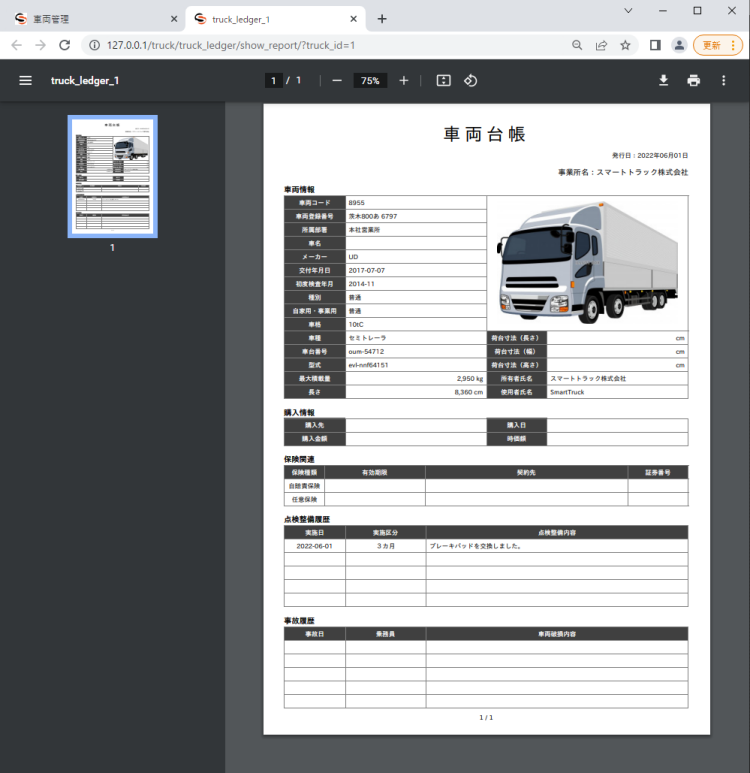Download the truck ledger PDF
The width and height of the screenshot is (750, 773).
tap(663, 80)
